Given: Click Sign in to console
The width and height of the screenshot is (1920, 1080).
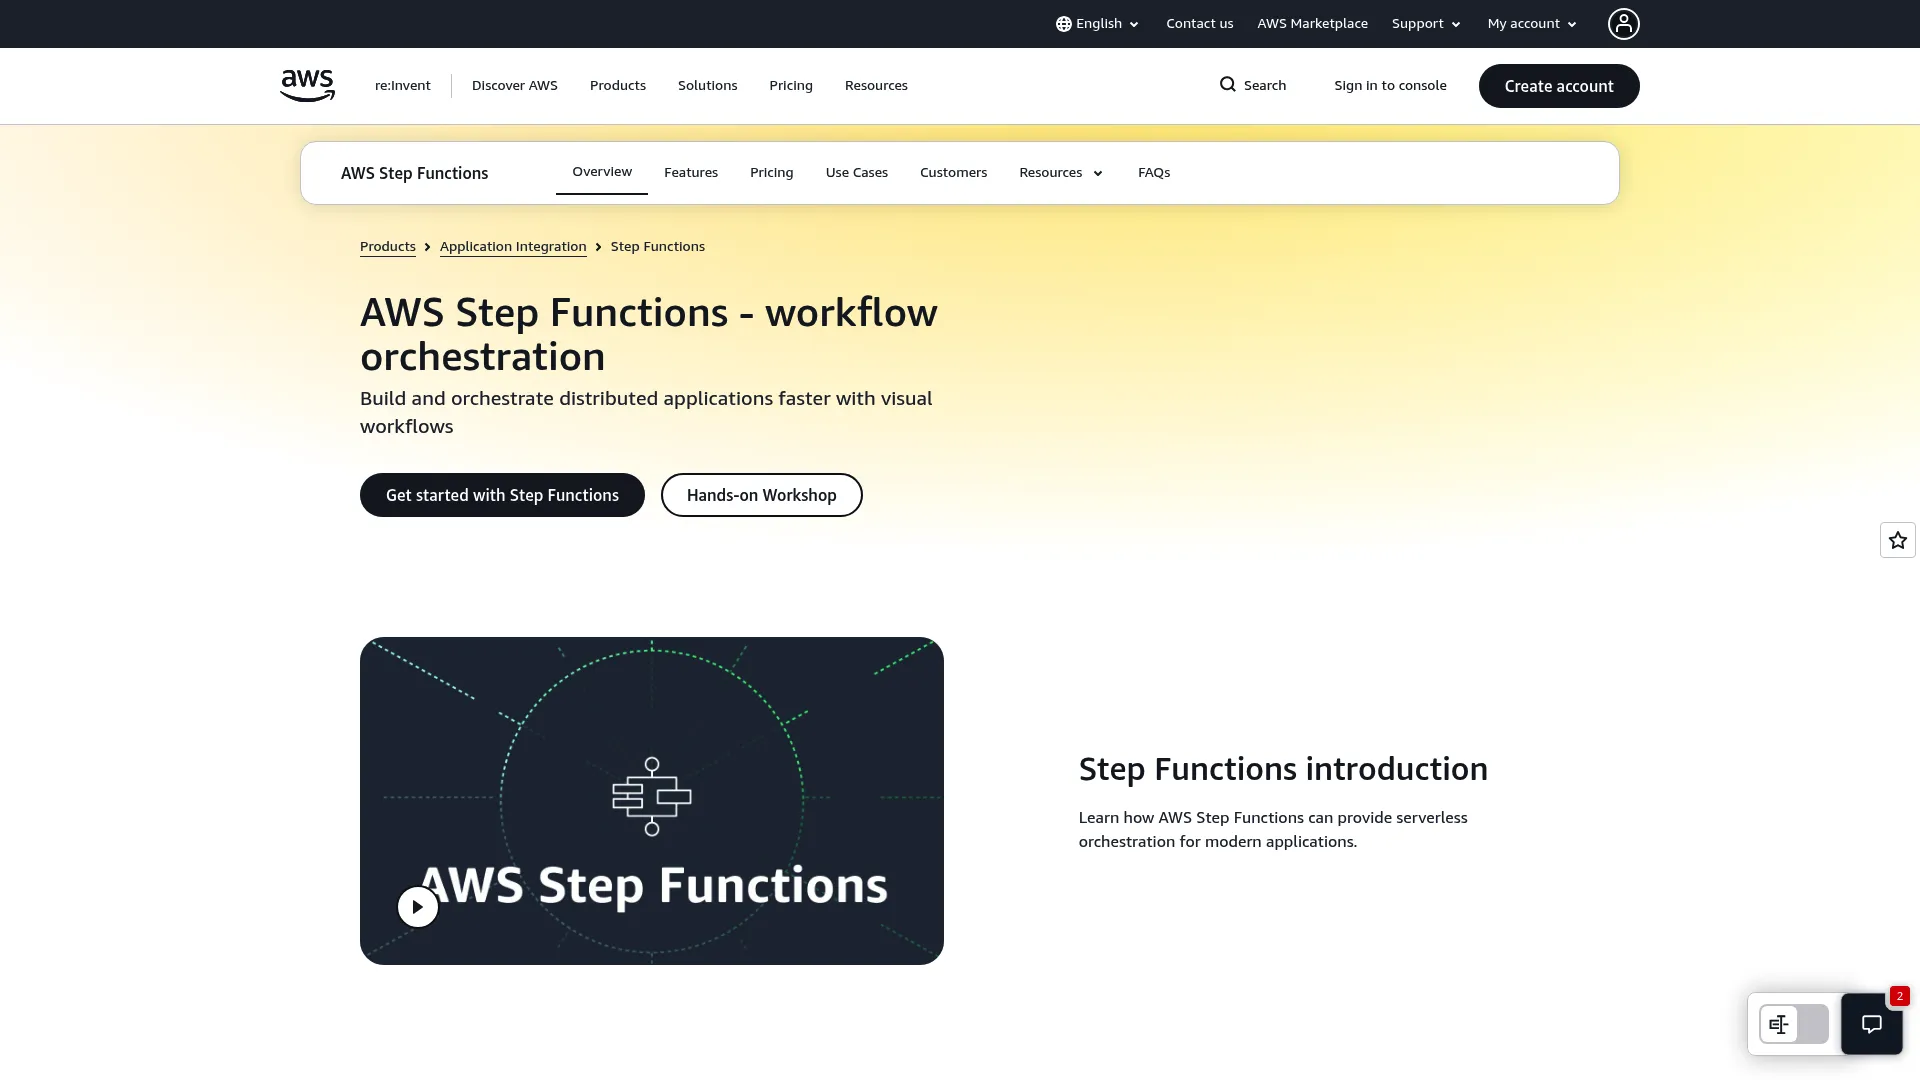Looking at the screenshot, I should 1389,86.
